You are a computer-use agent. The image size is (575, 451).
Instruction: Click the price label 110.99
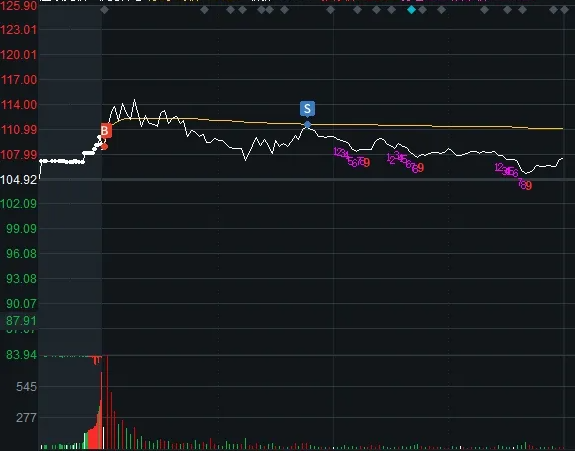click(x=19, y=129)
